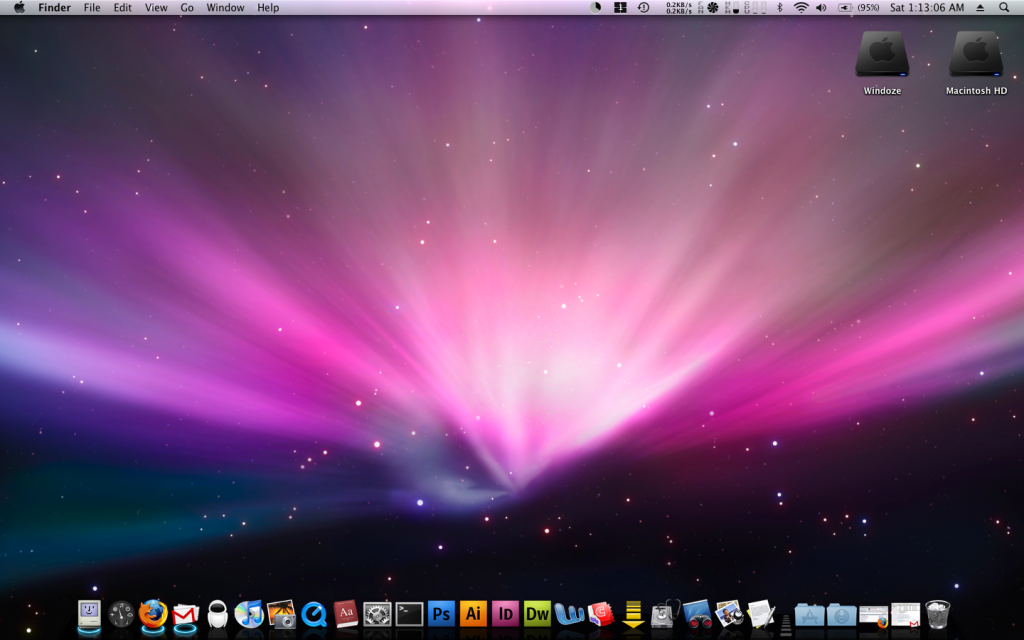Open the red notebook app in Dock
Screen dimensions: 1024x640
tap(601, 615)
